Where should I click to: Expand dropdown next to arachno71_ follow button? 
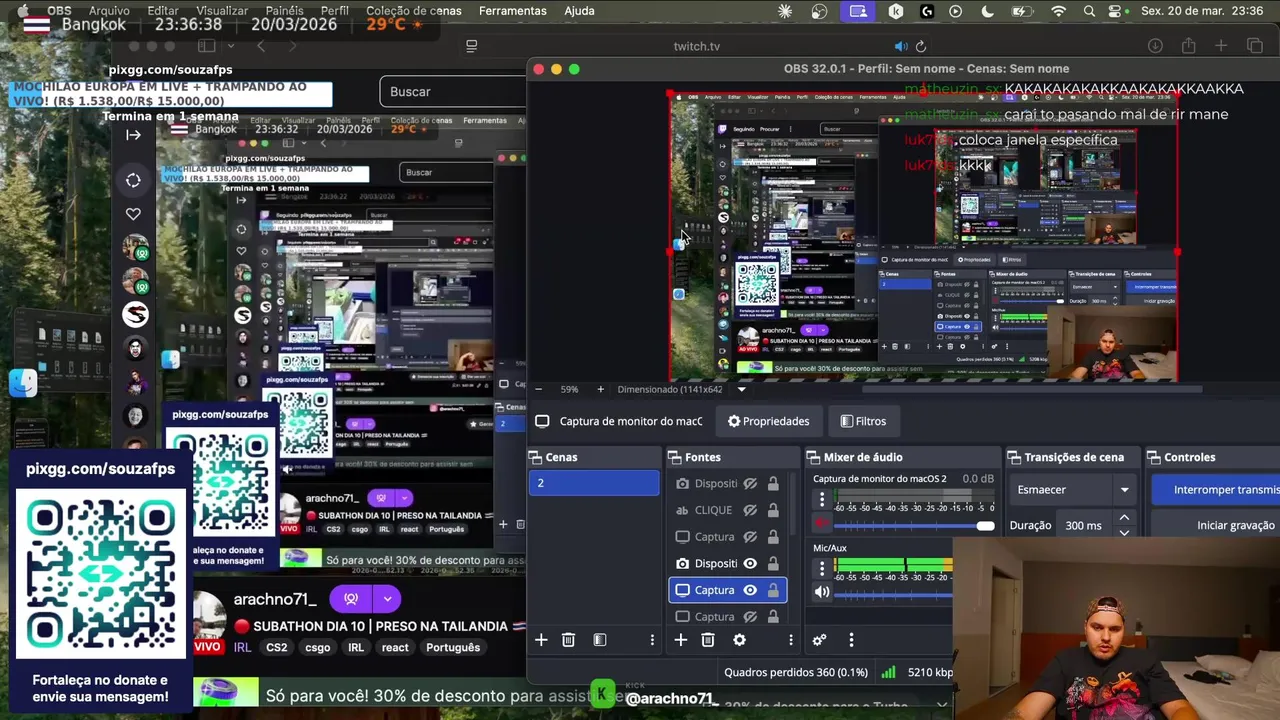pos(387,599)
